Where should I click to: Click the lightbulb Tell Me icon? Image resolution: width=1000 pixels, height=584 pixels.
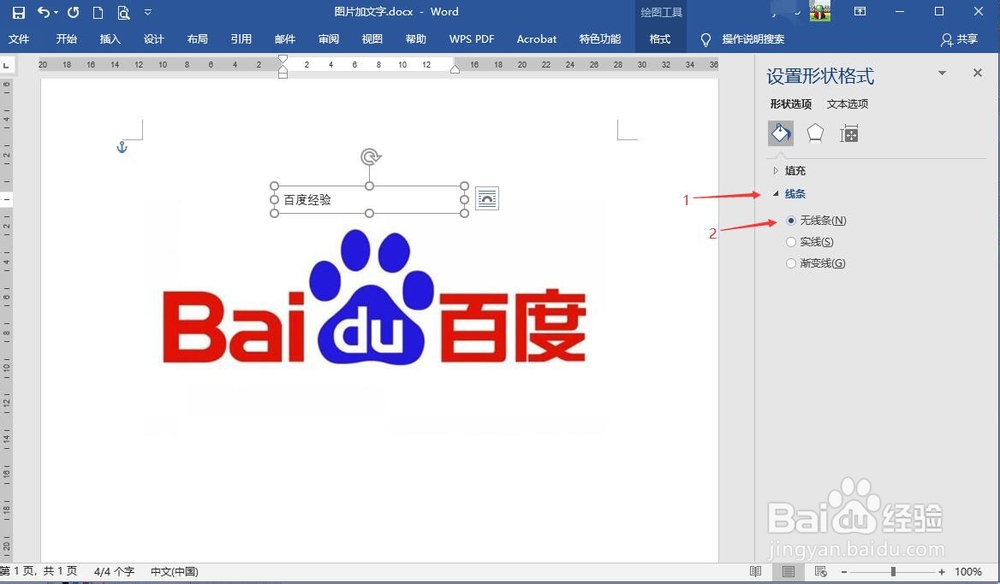pyautogui.click(x=705, y=40)
